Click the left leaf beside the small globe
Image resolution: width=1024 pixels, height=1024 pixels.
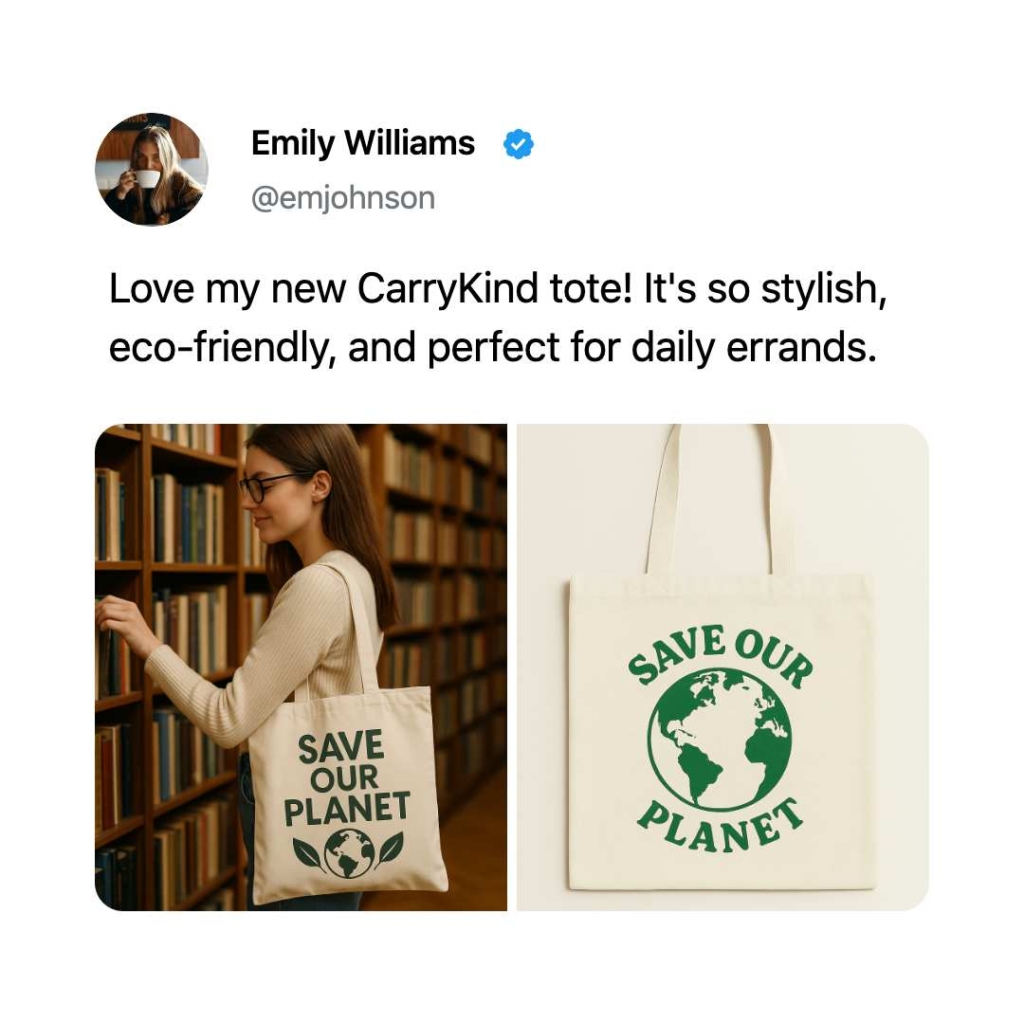pyautogui.click(x=308, y=854)
